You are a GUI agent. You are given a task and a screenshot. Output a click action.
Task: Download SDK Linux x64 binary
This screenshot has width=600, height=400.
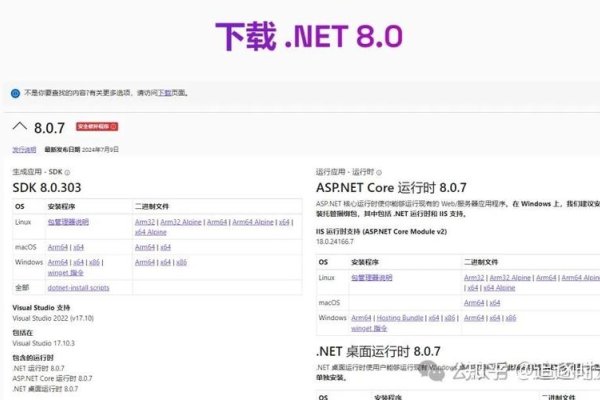click(284, 222)
